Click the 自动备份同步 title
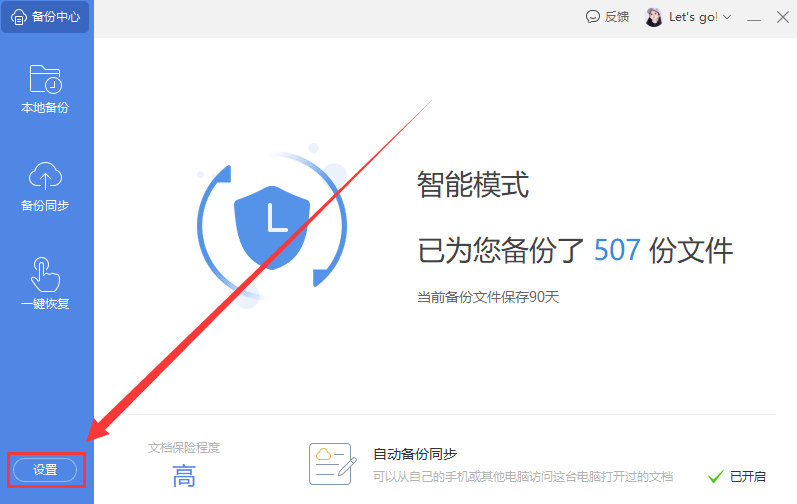Viewport: 797px width, 504px height. [415, 454]
